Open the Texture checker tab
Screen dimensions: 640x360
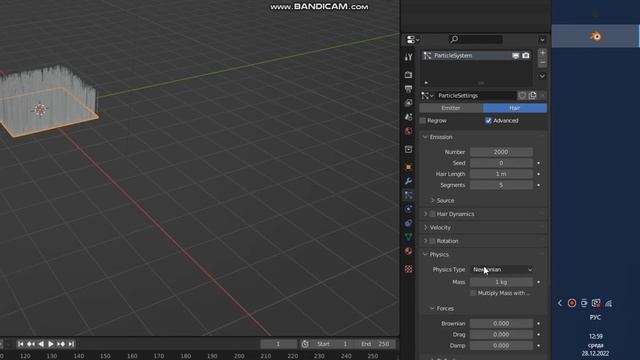coord(409,269)
